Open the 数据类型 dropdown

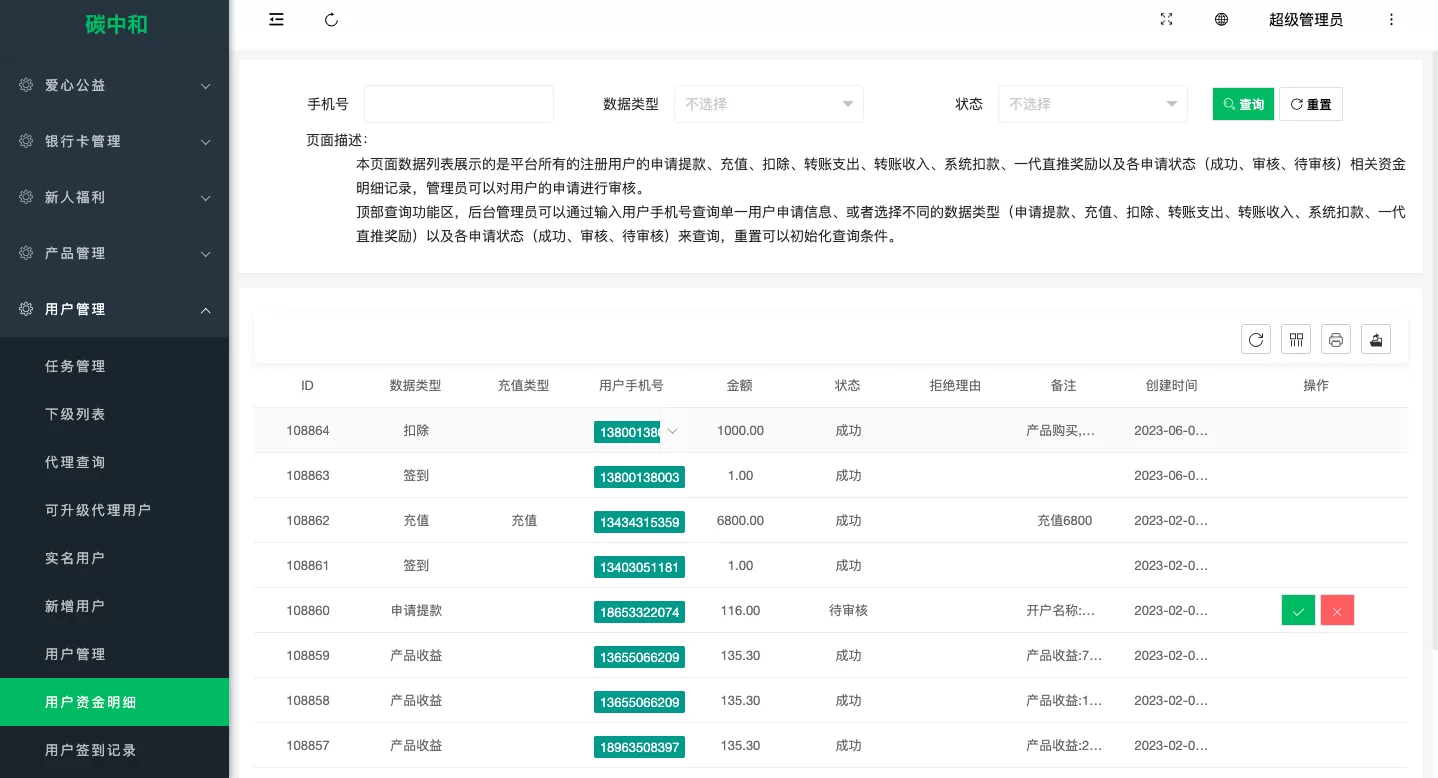coord(768,103)
